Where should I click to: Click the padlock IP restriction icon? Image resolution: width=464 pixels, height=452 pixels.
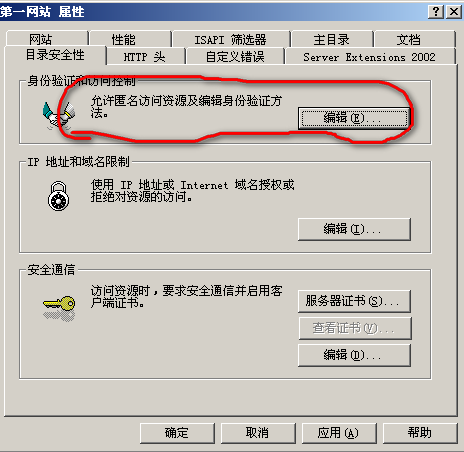[x=58, y=196]
